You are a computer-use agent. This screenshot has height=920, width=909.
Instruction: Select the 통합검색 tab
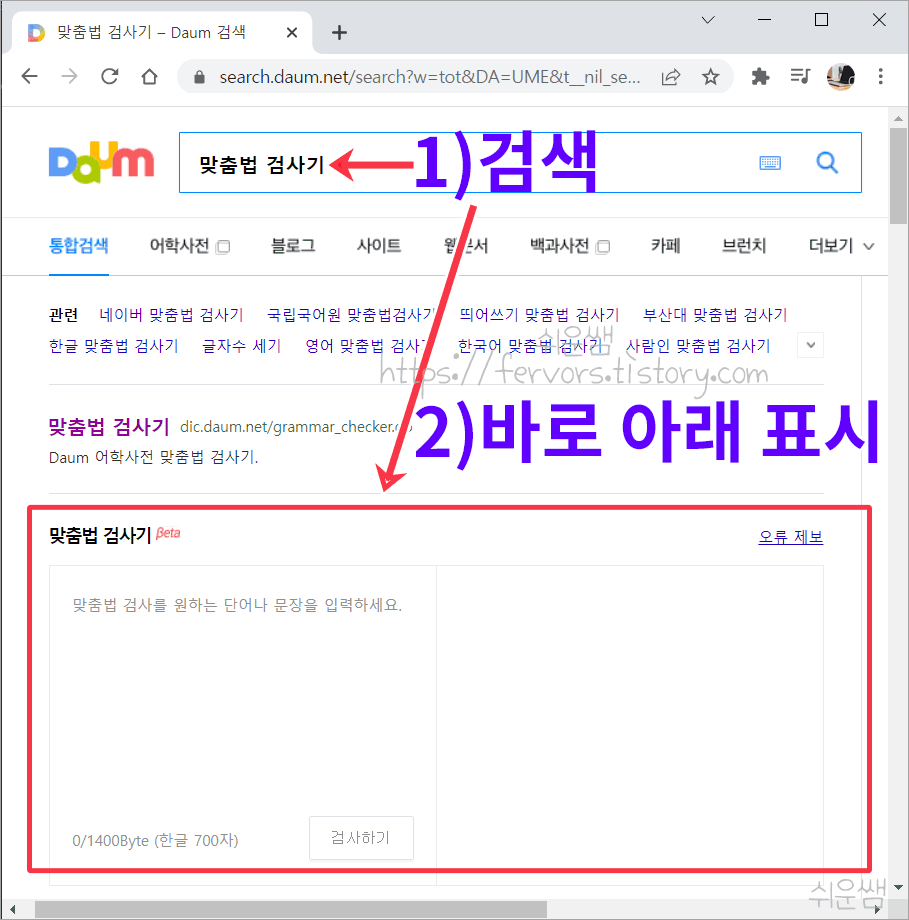click(x=79, y=246)
